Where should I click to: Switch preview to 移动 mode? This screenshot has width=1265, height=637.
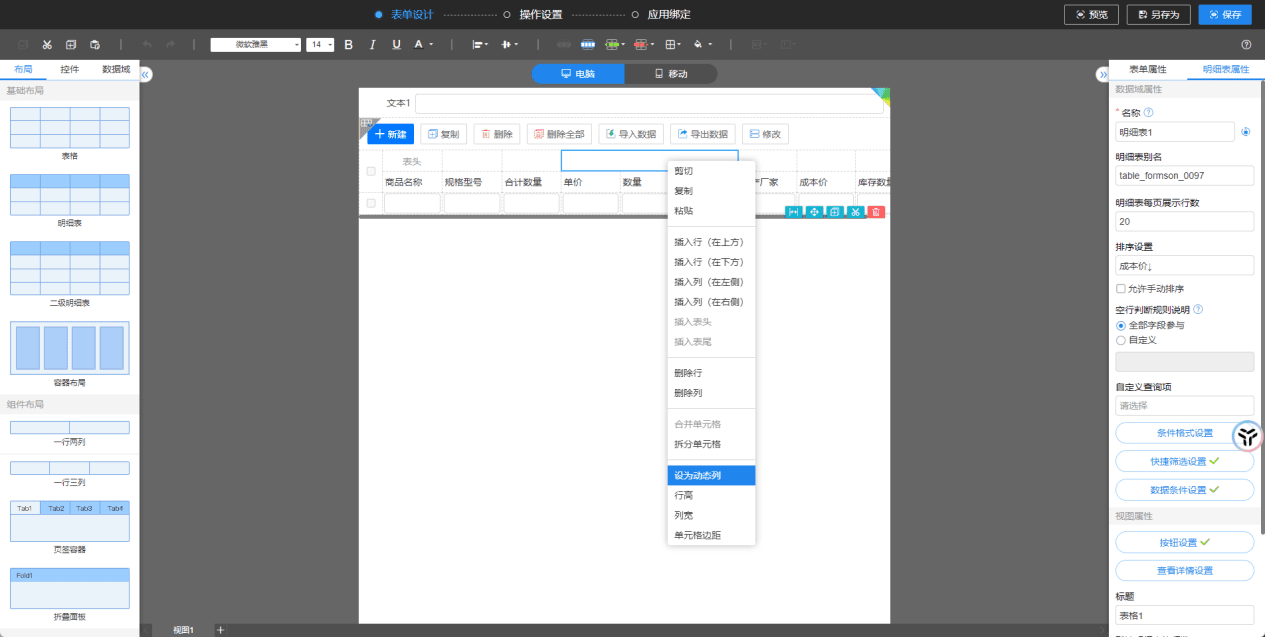(671, 74)
